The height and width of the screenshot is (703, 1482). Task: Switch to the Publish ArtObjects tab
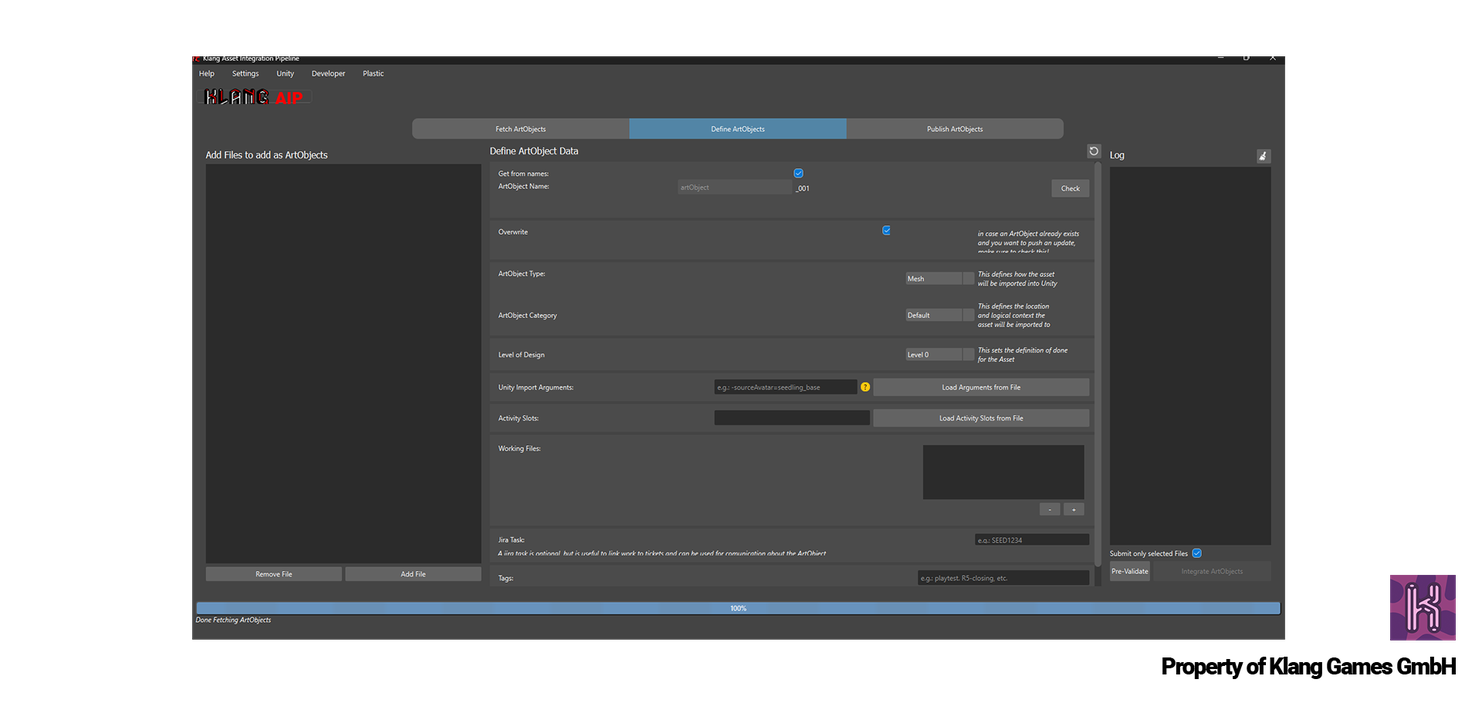954,129
